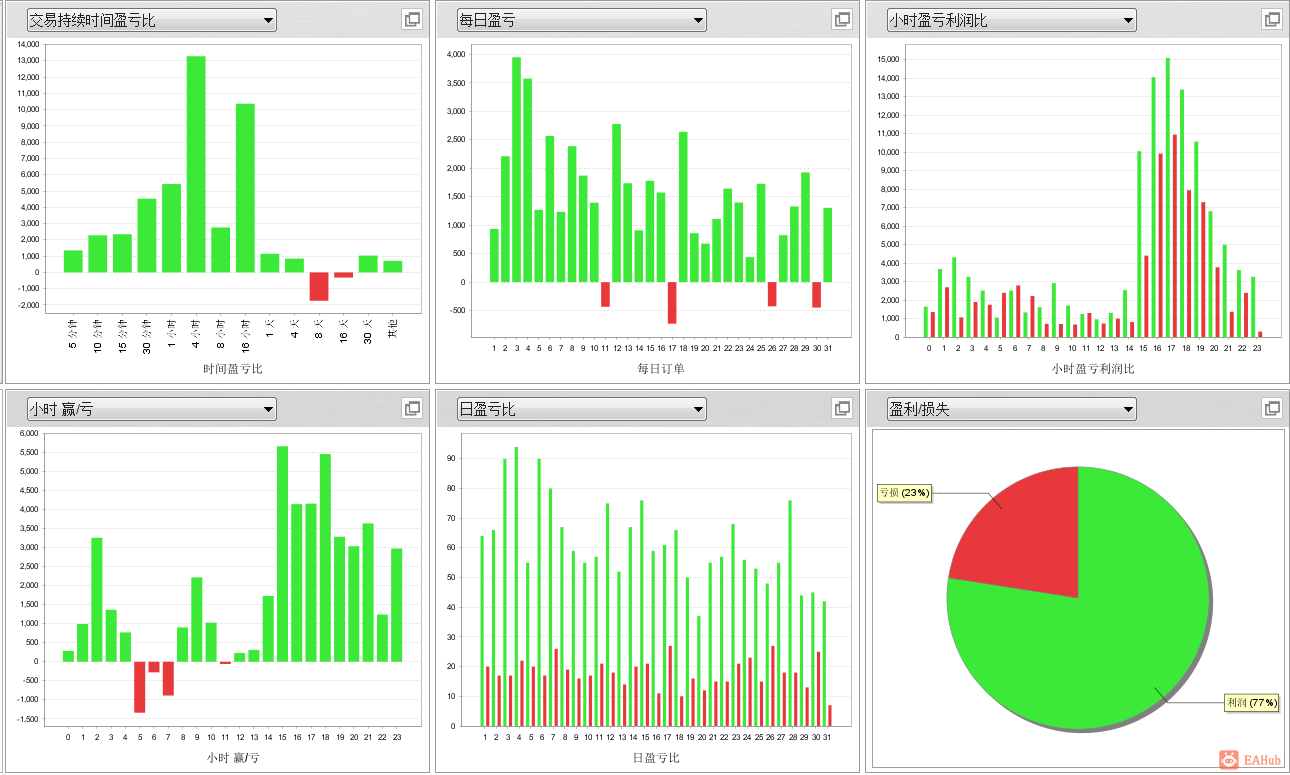This screenshot has height=775, width=1290.
Task: Click the pop-out icon of the 小时盈亏利润比 panel
Action: click(x=1272, y=19)
